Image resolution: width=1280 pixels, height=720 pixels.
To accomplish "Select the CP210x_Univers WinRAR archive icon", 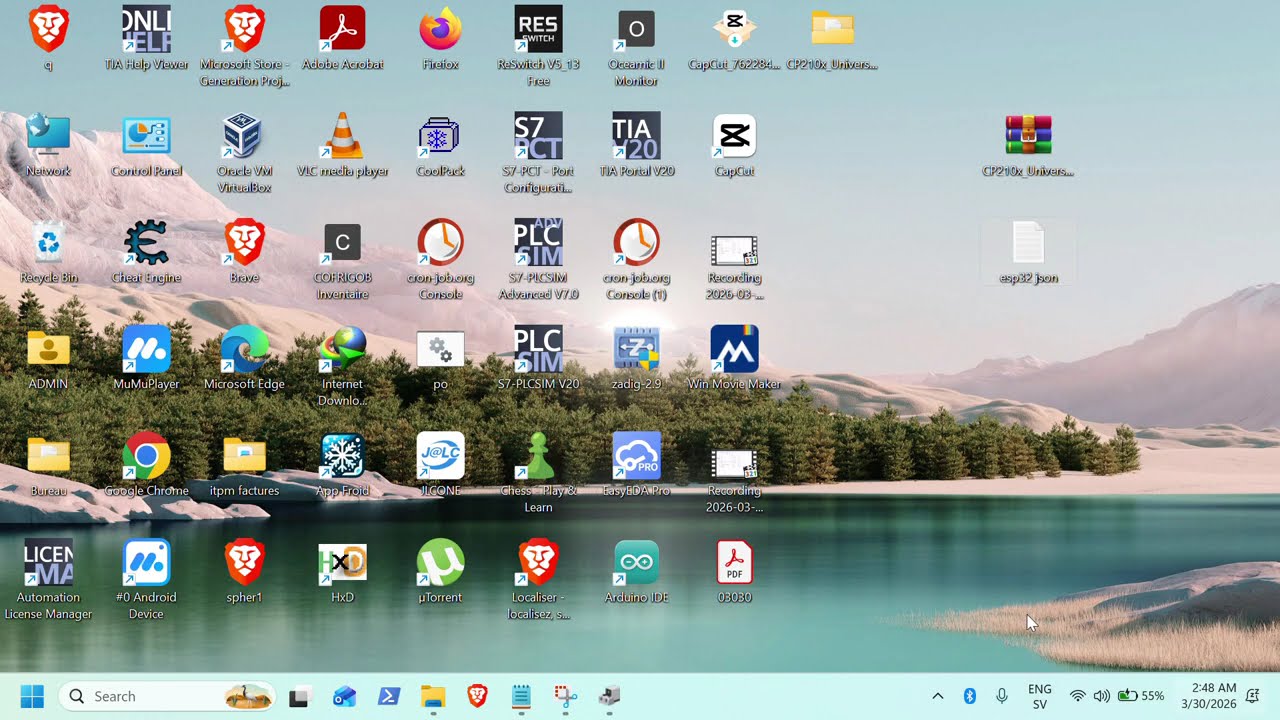I will click(1028, 145).
